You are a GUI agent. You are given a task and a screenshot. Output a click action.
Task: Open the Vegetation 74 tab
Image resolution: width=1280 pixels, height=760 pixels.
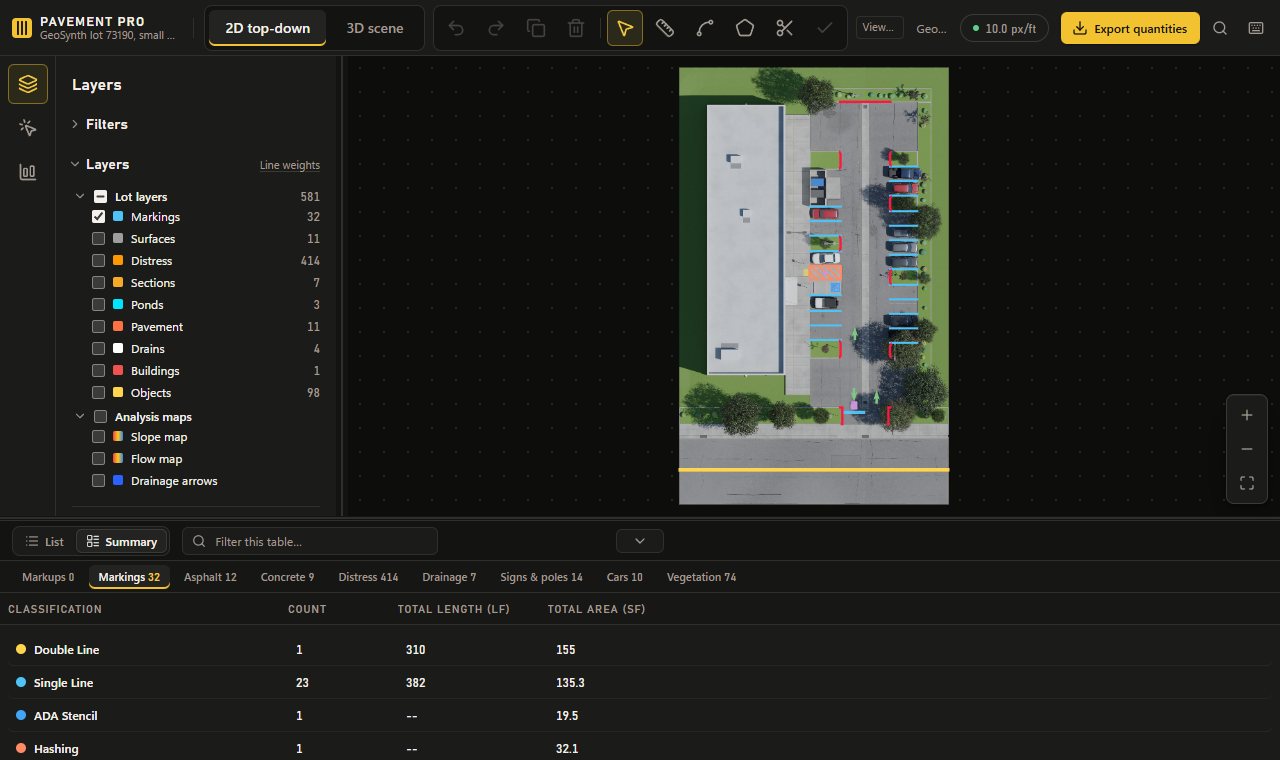point(701,577)
